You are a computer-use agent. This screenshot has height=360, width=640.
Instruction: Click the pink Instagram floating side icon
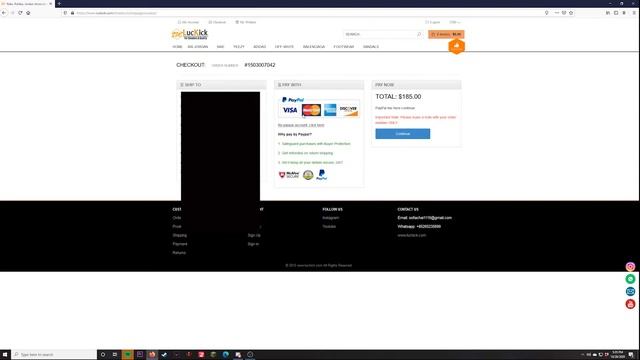630,267
